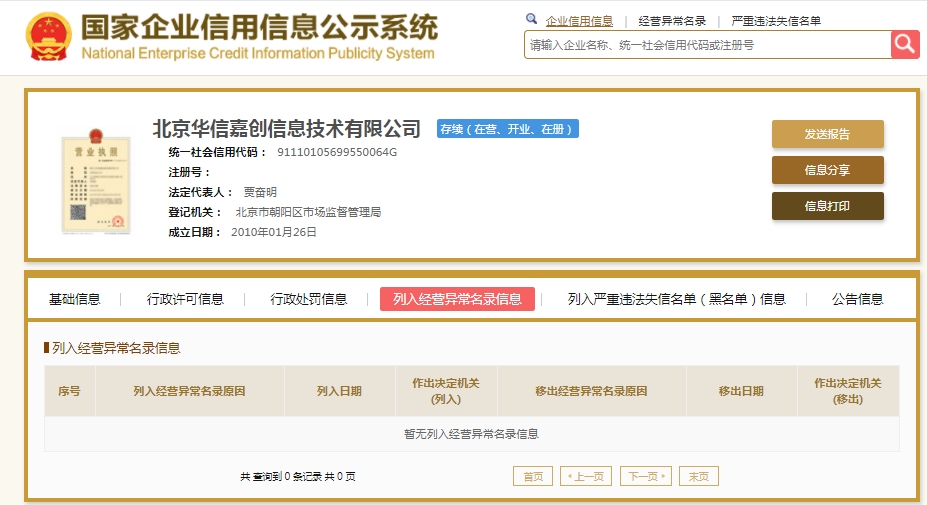Viewport: 927px width, 505px height.
Task: Select the 列入经营异常名录信息 tab
Action: click(x=458, y=299)
